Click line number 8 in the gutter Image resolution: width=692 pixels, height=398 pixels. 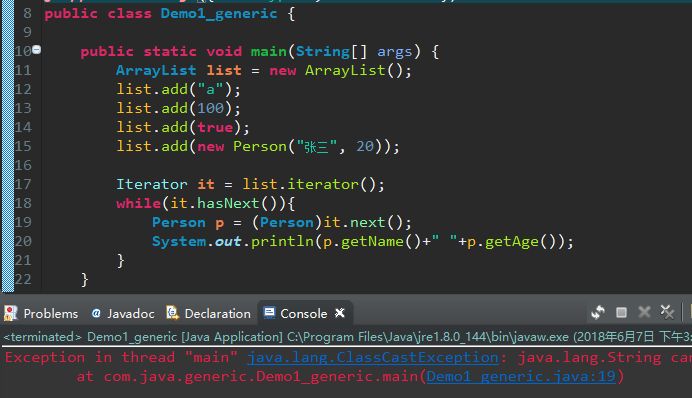pos(27,13)
